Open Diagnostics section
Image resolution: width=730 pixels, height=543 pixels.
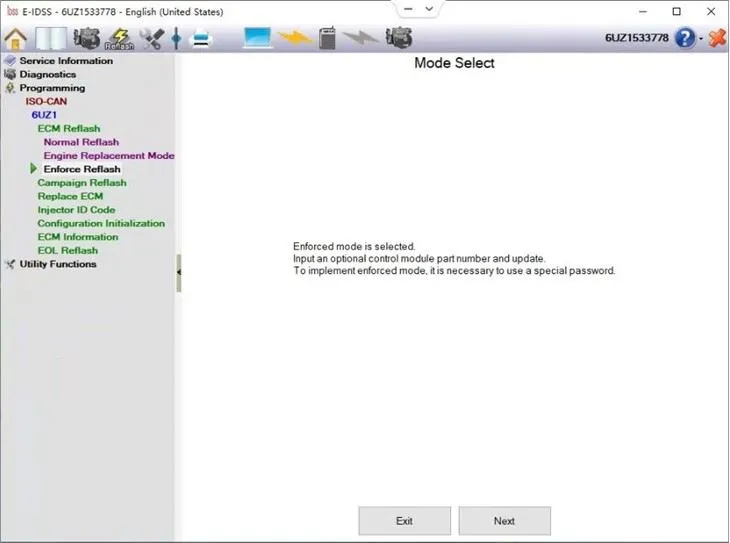click(x=47, y=74)
